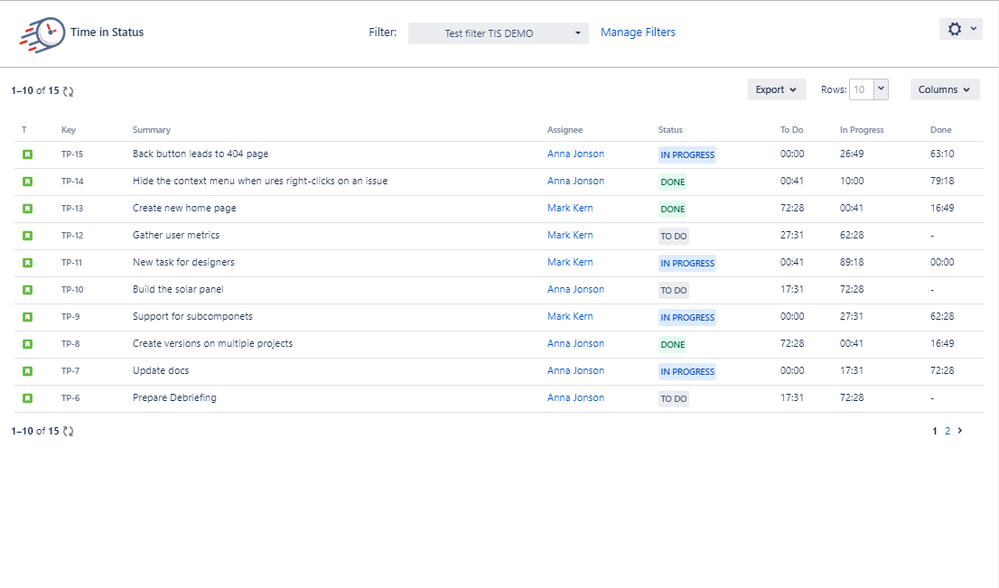Click summary 'Support for subcomponets'
The image size is (999, 588).
point(192,316)
